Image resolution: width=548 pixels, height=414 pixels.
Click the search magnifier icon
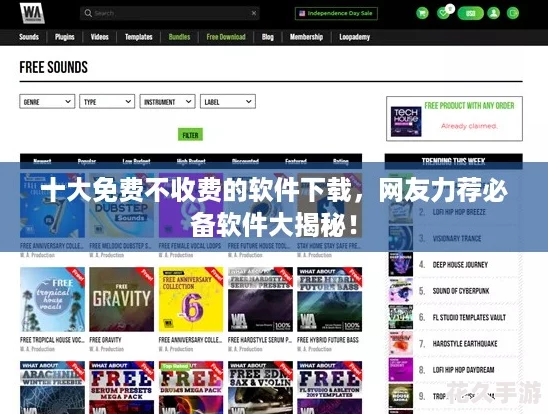tap(88, 13)
